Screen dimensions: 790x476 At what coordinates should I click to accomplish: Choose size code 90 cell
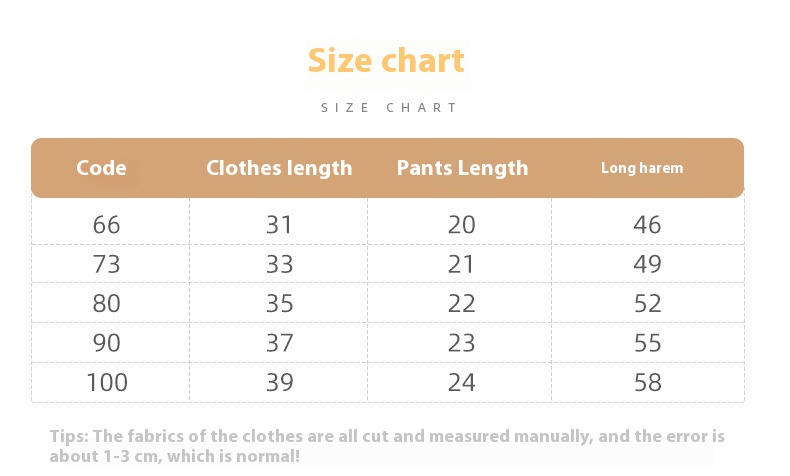[x=106, y=343]
